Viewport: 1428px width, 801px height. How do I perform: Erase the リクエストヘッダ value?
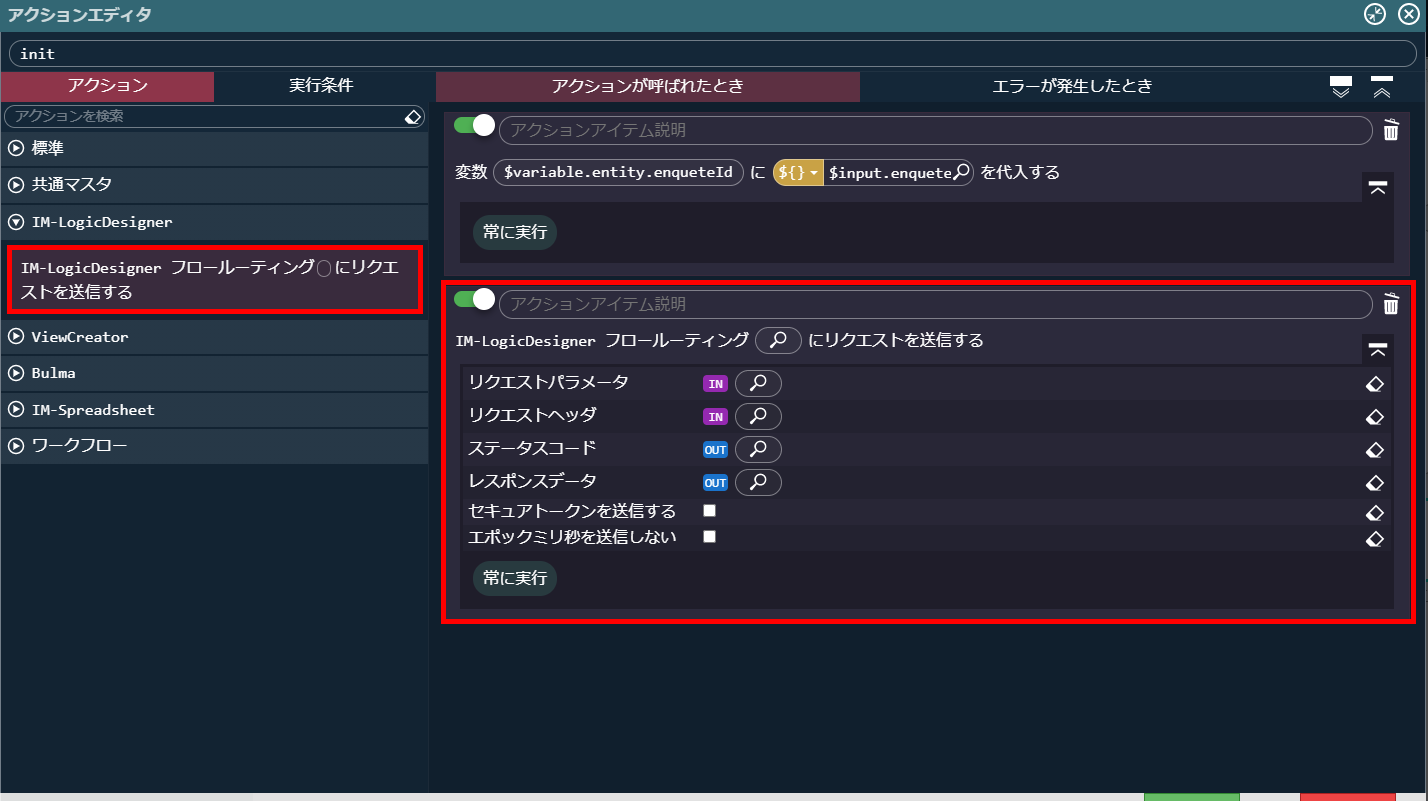coord(1374,417)
